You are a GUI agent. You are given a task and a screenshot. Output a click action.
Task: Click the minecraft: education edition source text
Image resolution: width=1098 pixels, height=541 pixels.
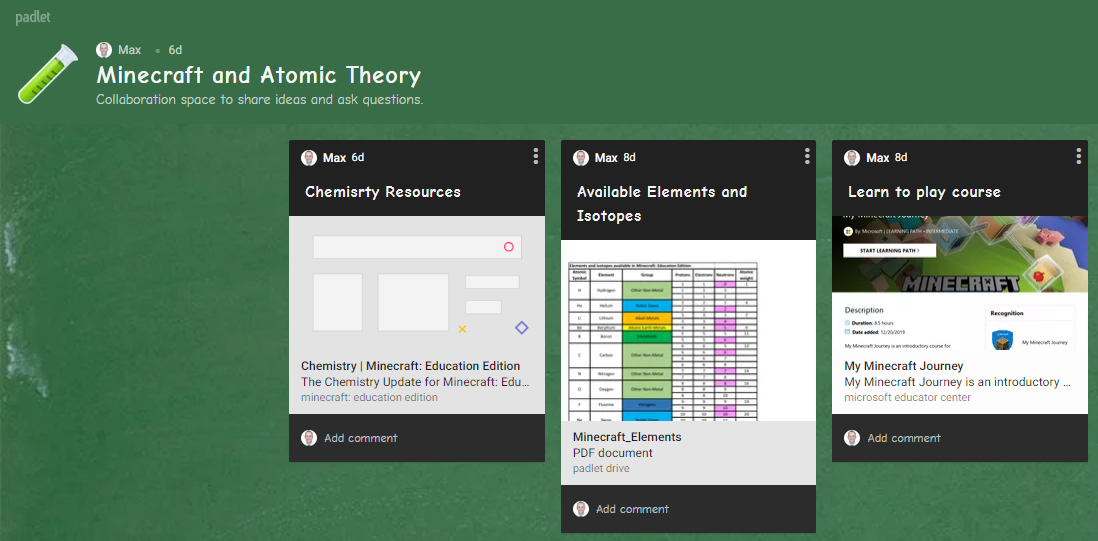(x=369, y=398)
